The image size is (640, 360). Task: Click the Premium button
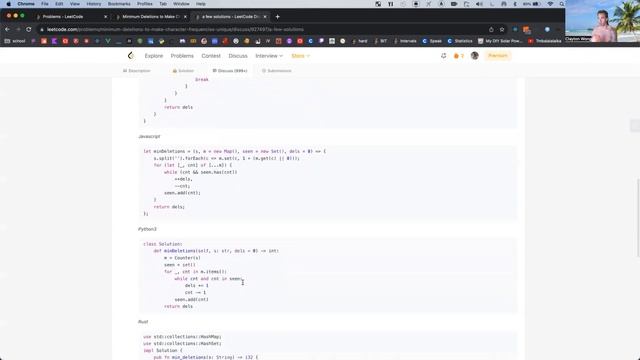coord(498,56)
